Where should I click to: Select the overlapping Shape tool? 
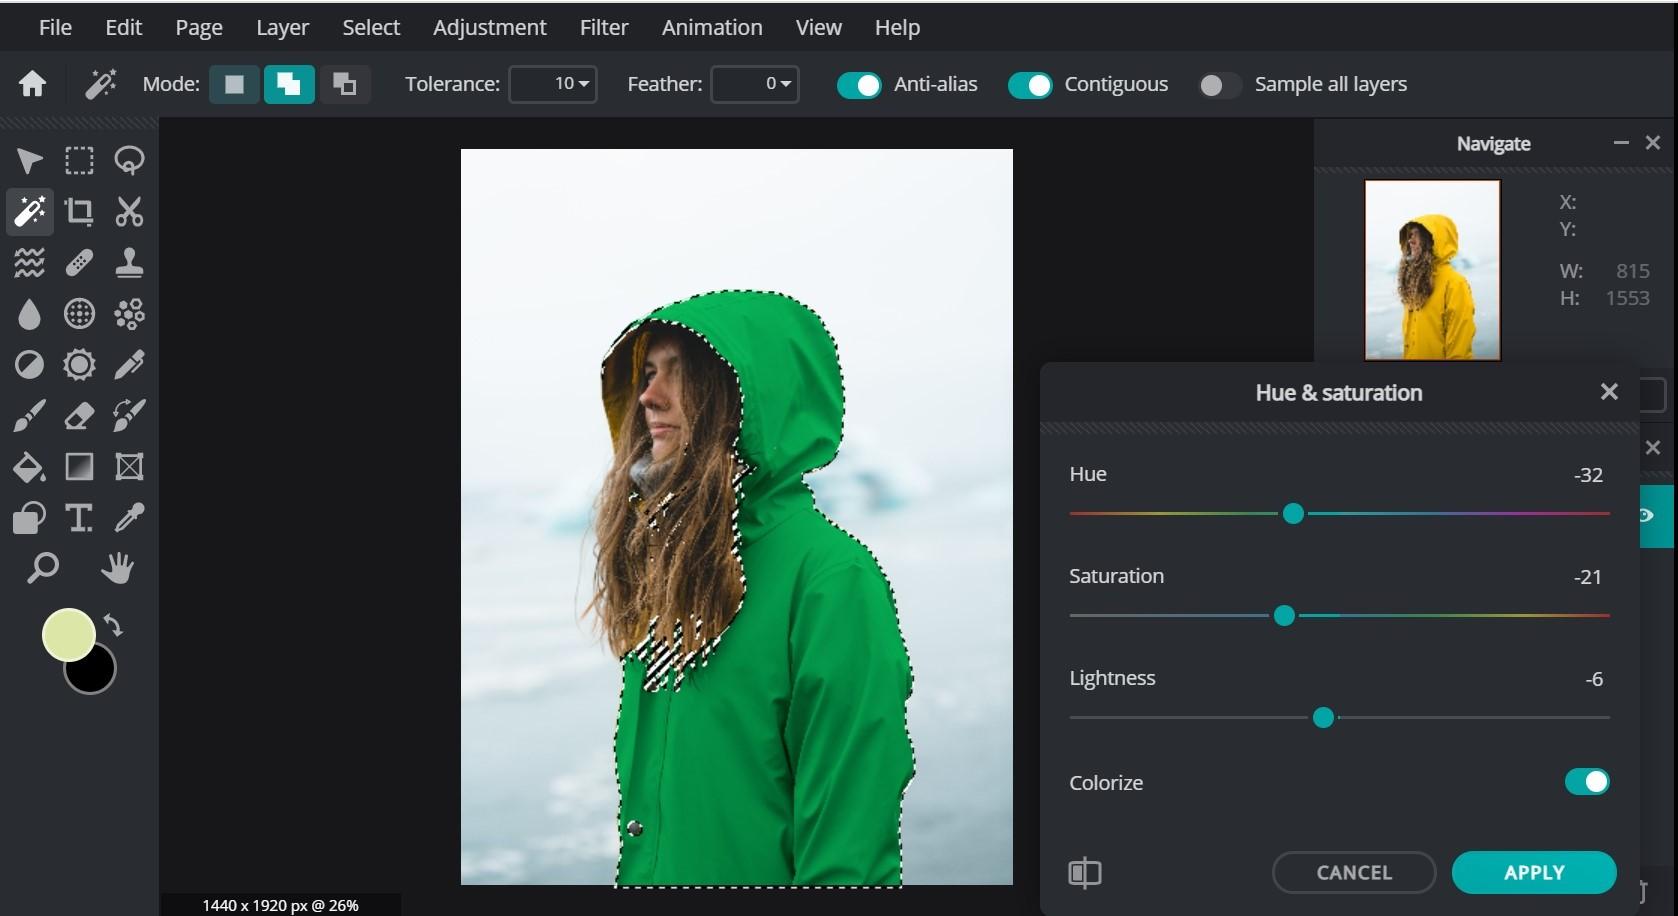[29, 518]
